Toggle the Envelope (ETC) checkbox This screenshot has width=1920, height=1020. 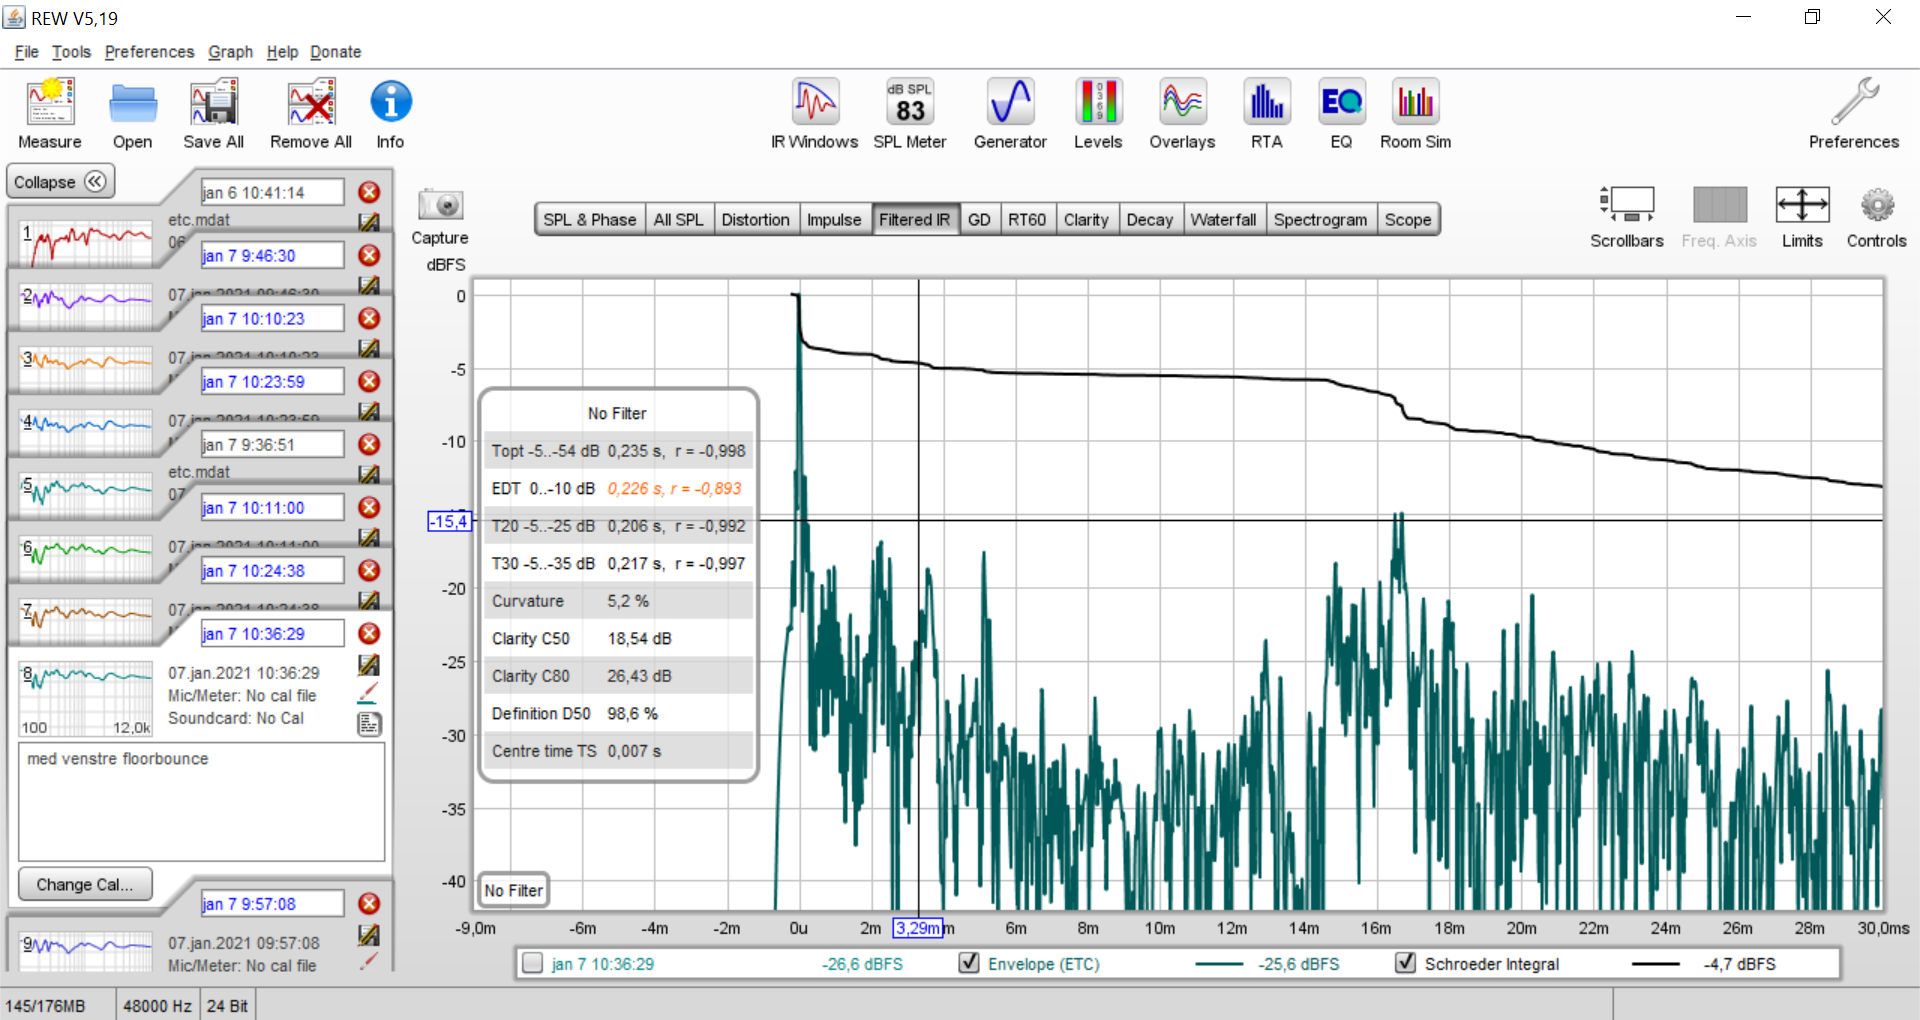(968, 963)
